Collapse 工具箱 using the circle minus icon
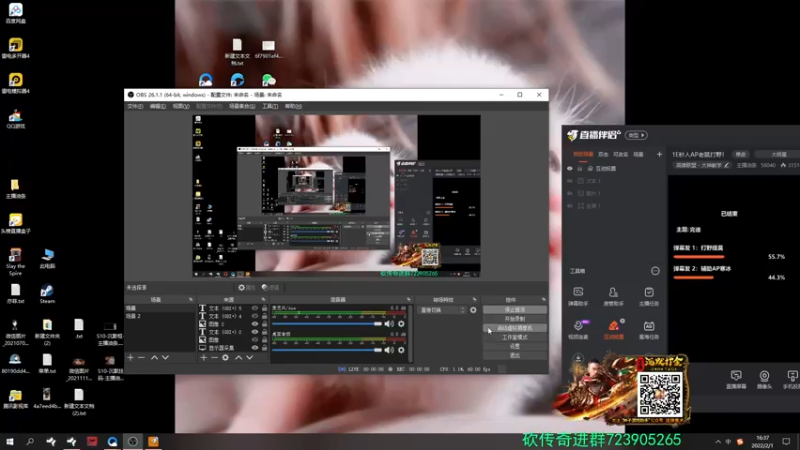This screenshot has height=450, width=800. (x=655, y=271)
